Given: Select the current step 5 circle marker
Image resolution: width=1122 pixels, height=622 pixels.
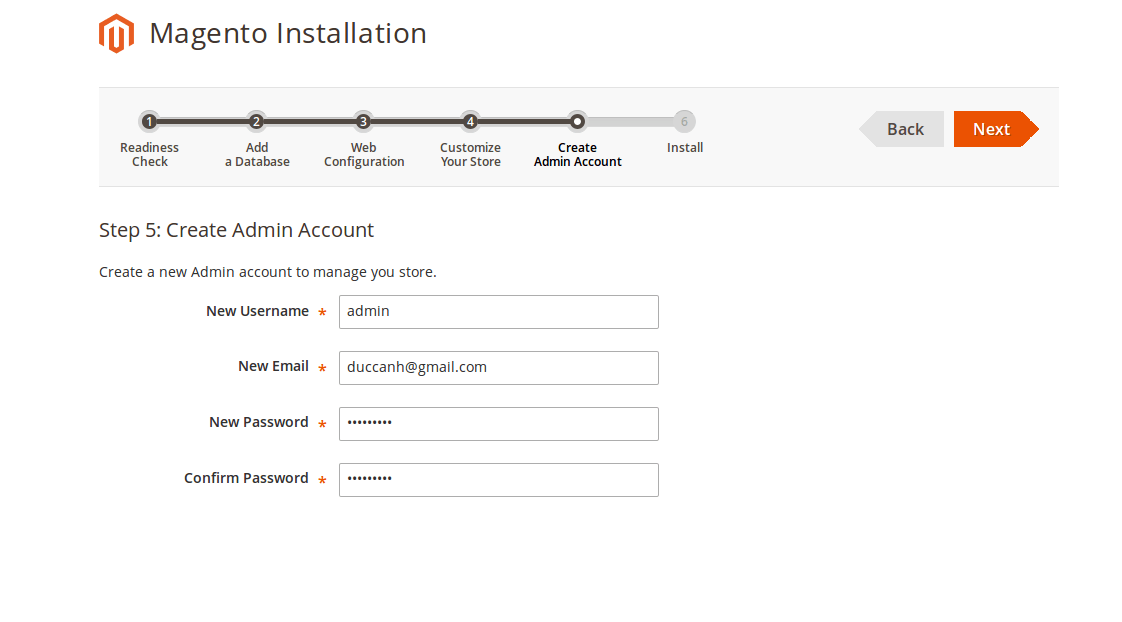Looking at the screenshot, I should tap(577, 122).
